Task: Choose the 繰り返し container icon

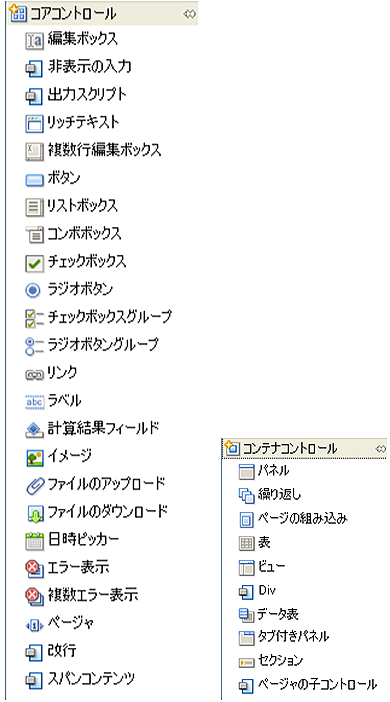Action: (246, 495)
